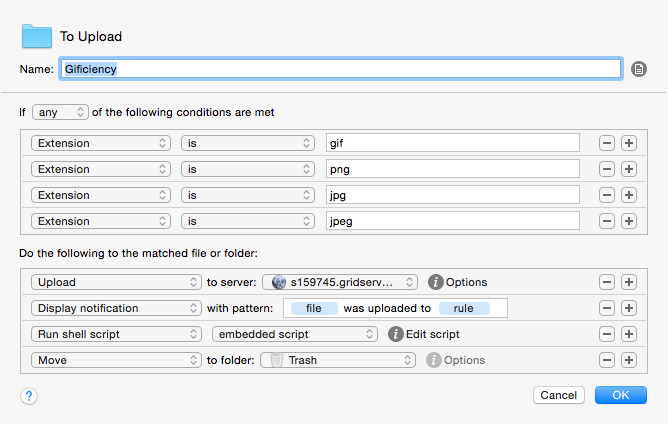Screen dimensions: 668x424
Task: Remove the gif extension condition
Action: 606,143
